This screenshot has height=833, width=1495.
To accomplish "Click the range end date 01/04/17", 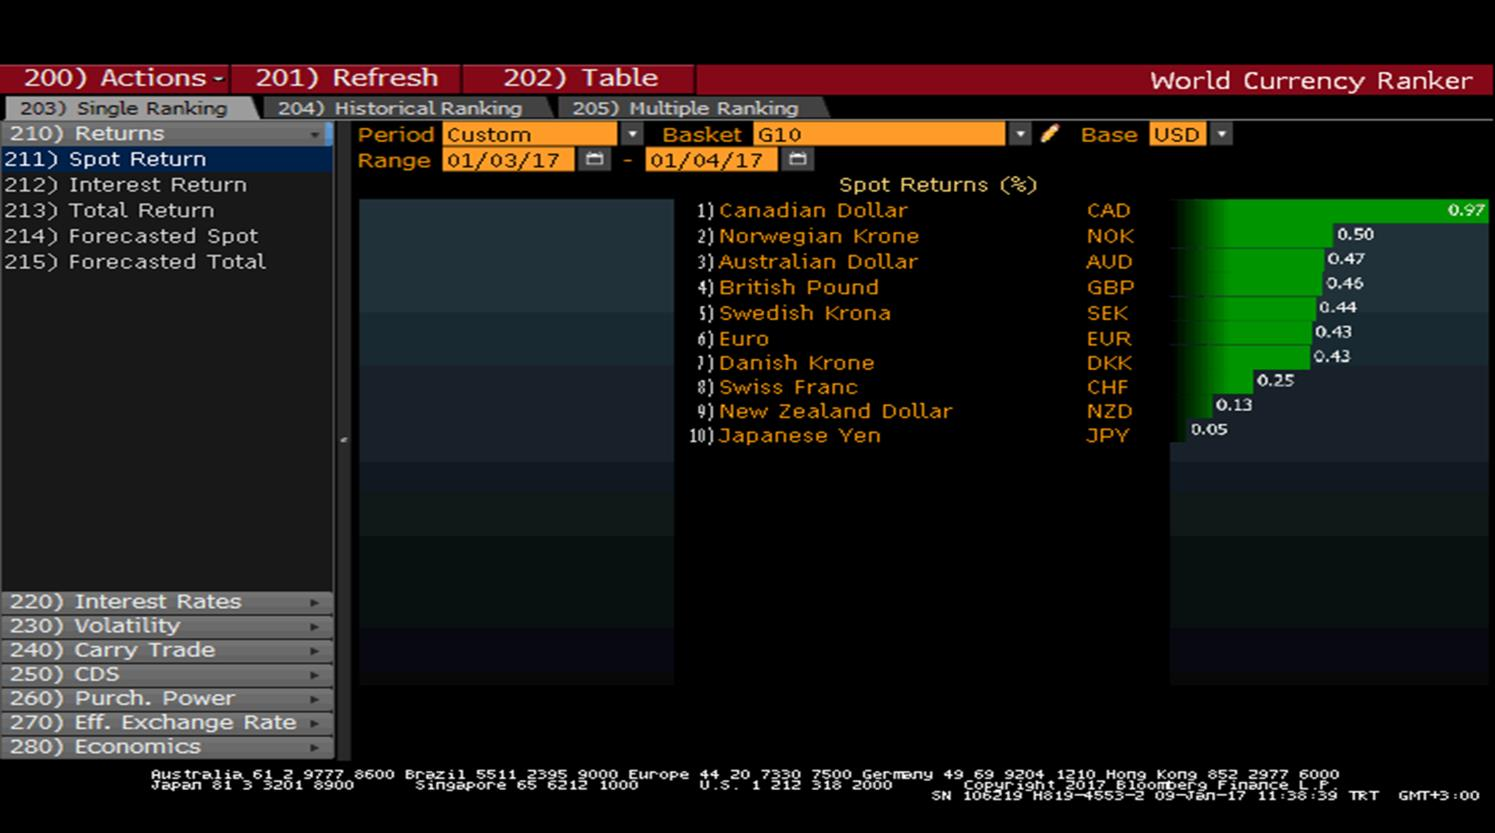I will 711,160.
